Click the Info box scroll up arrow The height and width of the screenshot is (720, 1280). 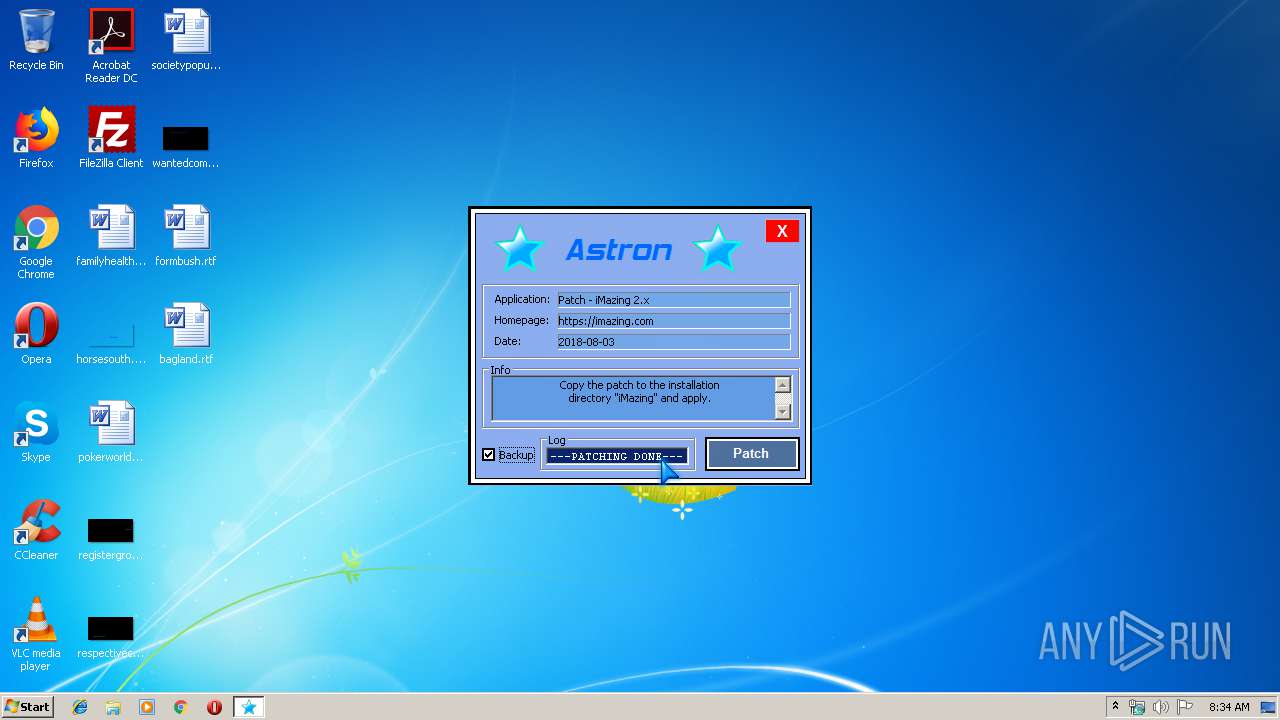(x=782, y=385)
